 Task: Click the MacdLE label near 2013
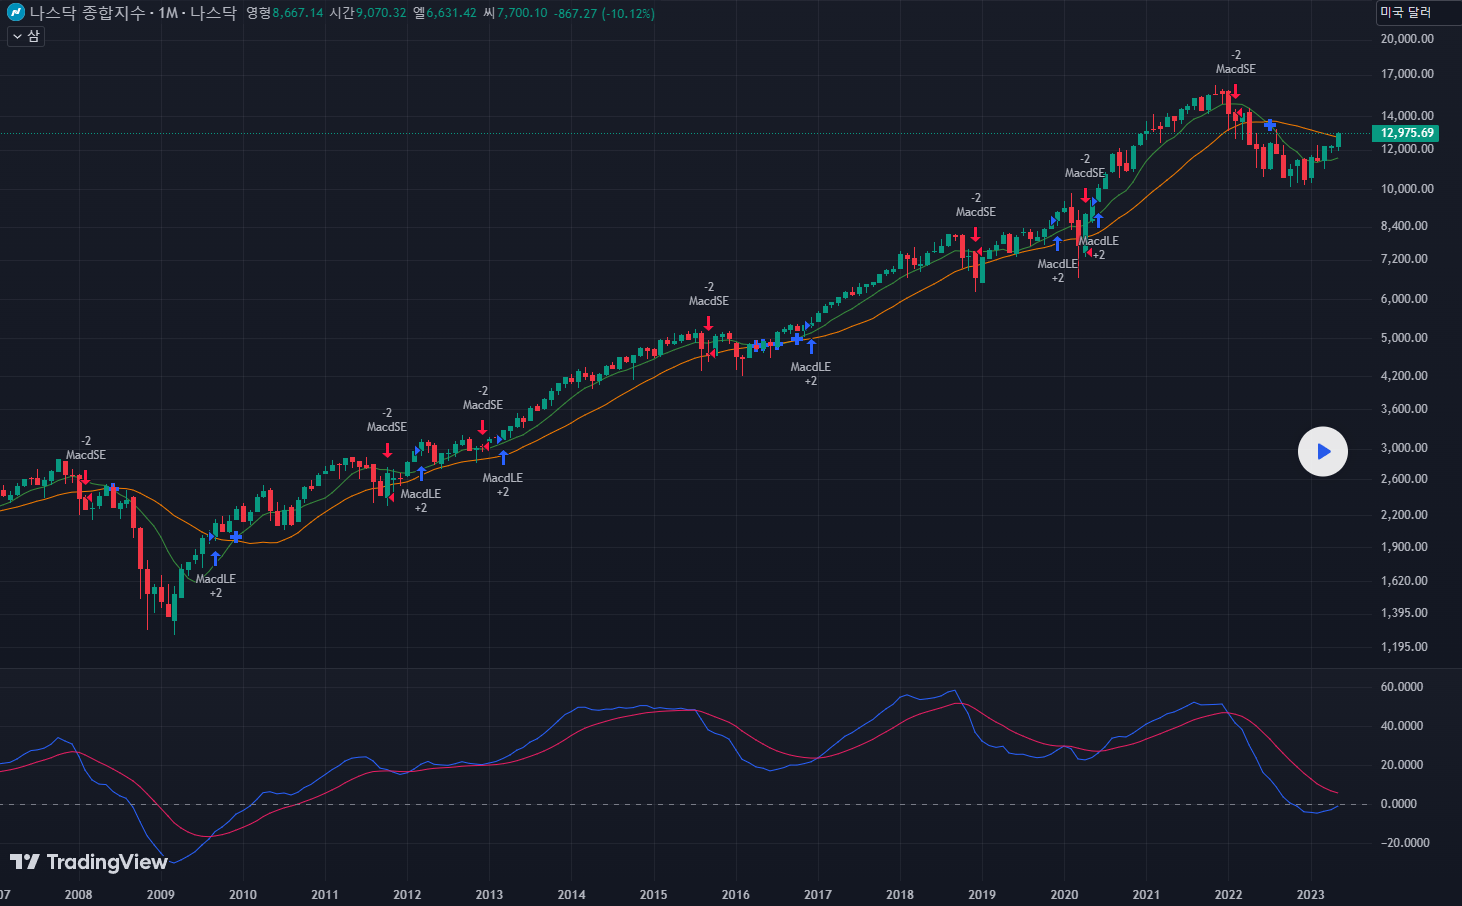[503, 478]
